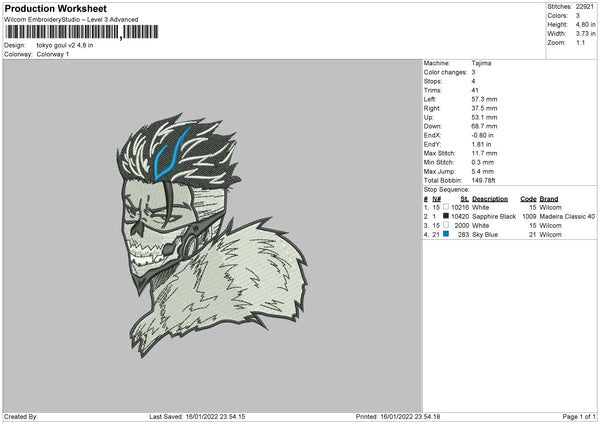Click the embroidery design preview image
This screenshot has height=424, width=600.
(212, 235)
